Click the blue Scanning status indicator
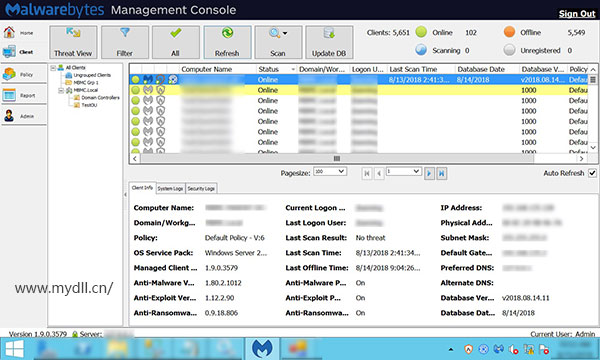Viewport: 600px width, 360px height. [x=421, y=50]
